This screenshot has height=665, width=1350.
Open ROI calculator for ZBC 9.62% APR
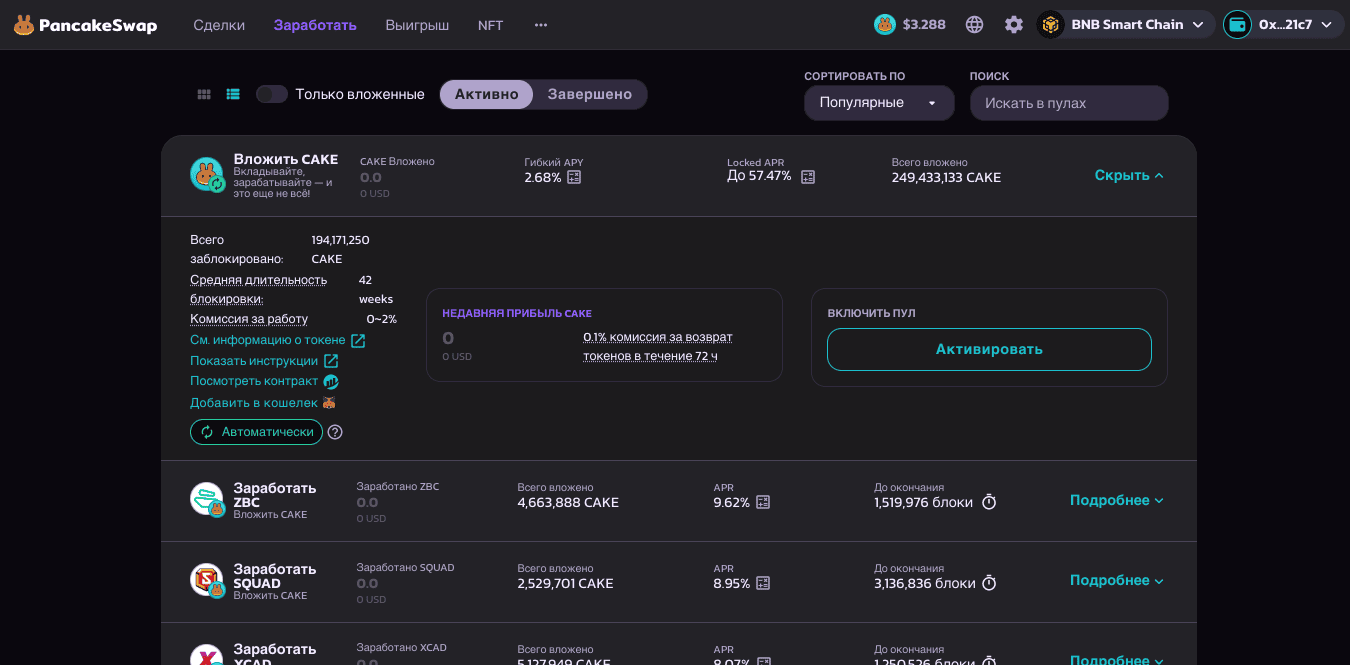coord(763,502)
